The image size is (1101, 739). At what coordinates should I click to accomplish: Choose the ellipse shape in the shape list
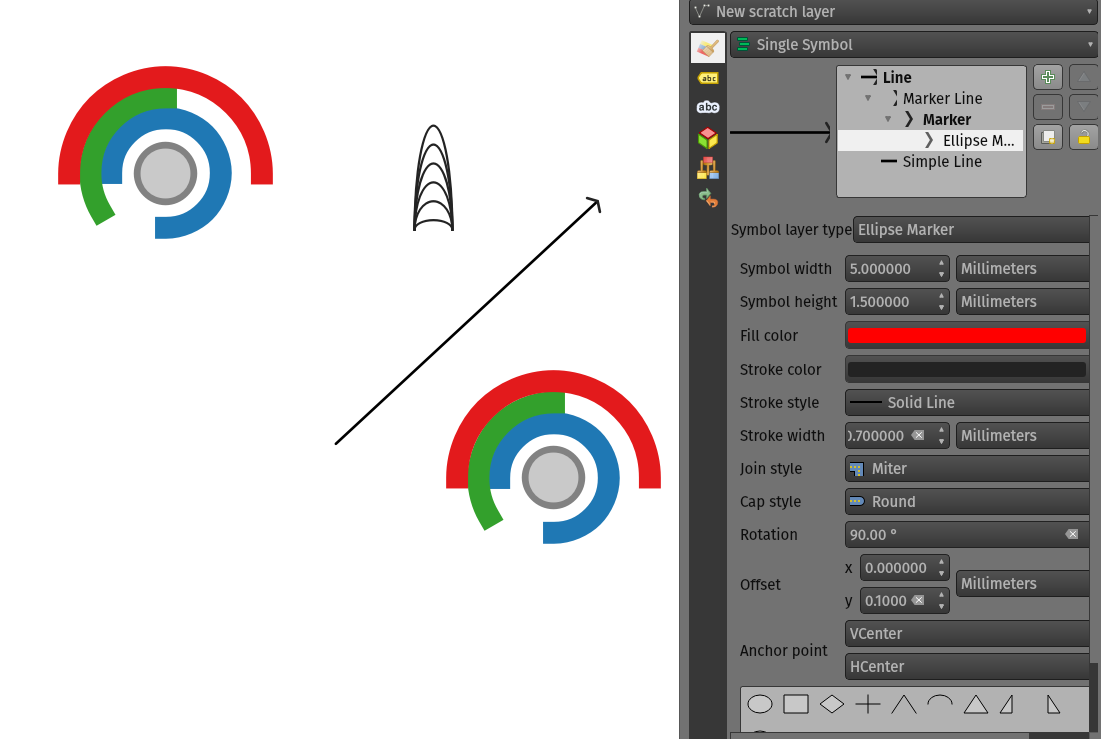[760, 704]
